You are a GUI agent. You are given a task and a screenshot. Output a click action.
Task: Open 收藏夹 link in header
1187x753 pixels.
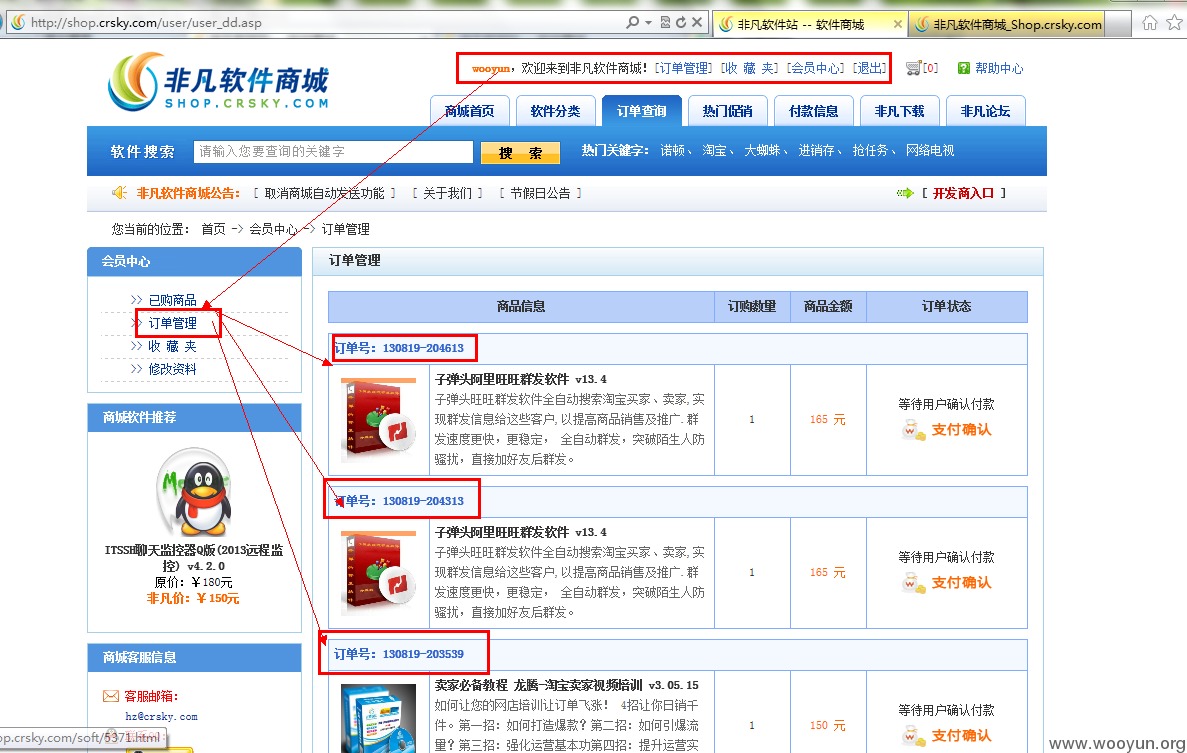click(x=749, y=68)
